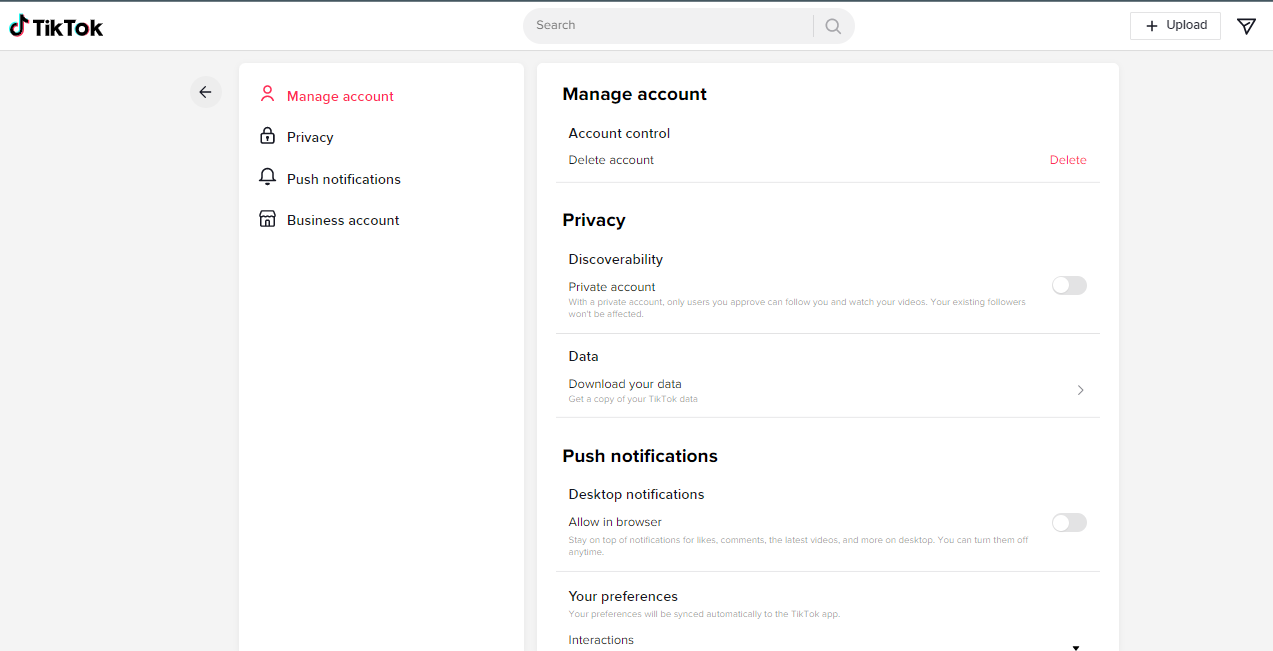Click the Discoverability heading

click(x=616, y=259)
